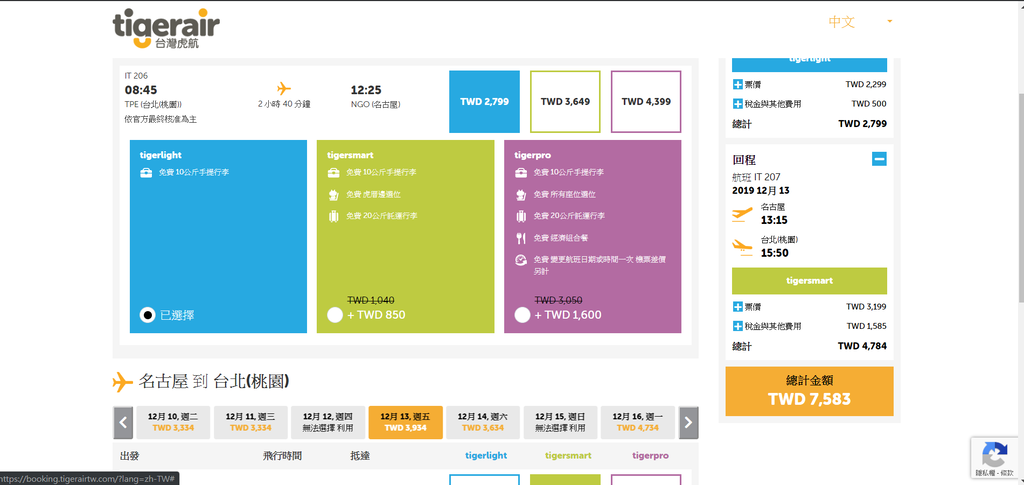Collapse the 回程 section with the minus icon
Screen dimensions: 1024x485
(x=879, y=159)
